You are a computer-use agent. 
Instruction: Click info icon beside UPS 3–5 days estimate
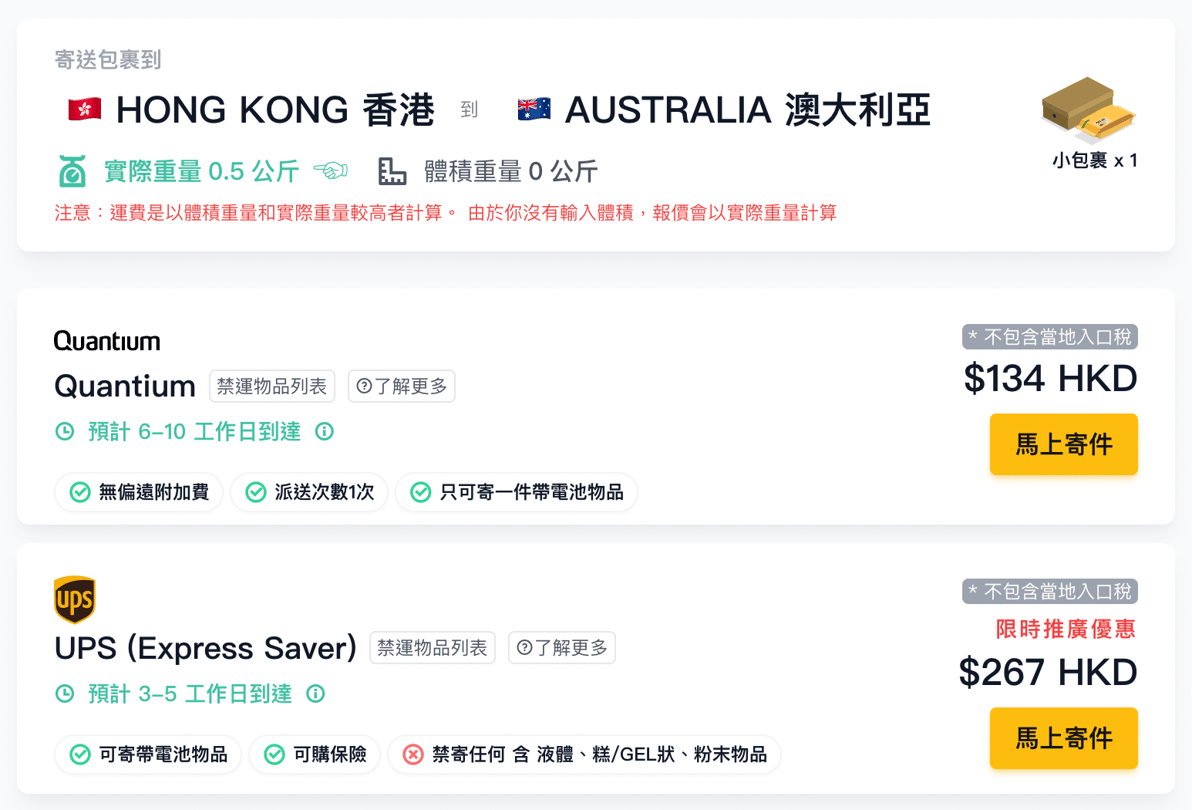[x=315, y=693]
